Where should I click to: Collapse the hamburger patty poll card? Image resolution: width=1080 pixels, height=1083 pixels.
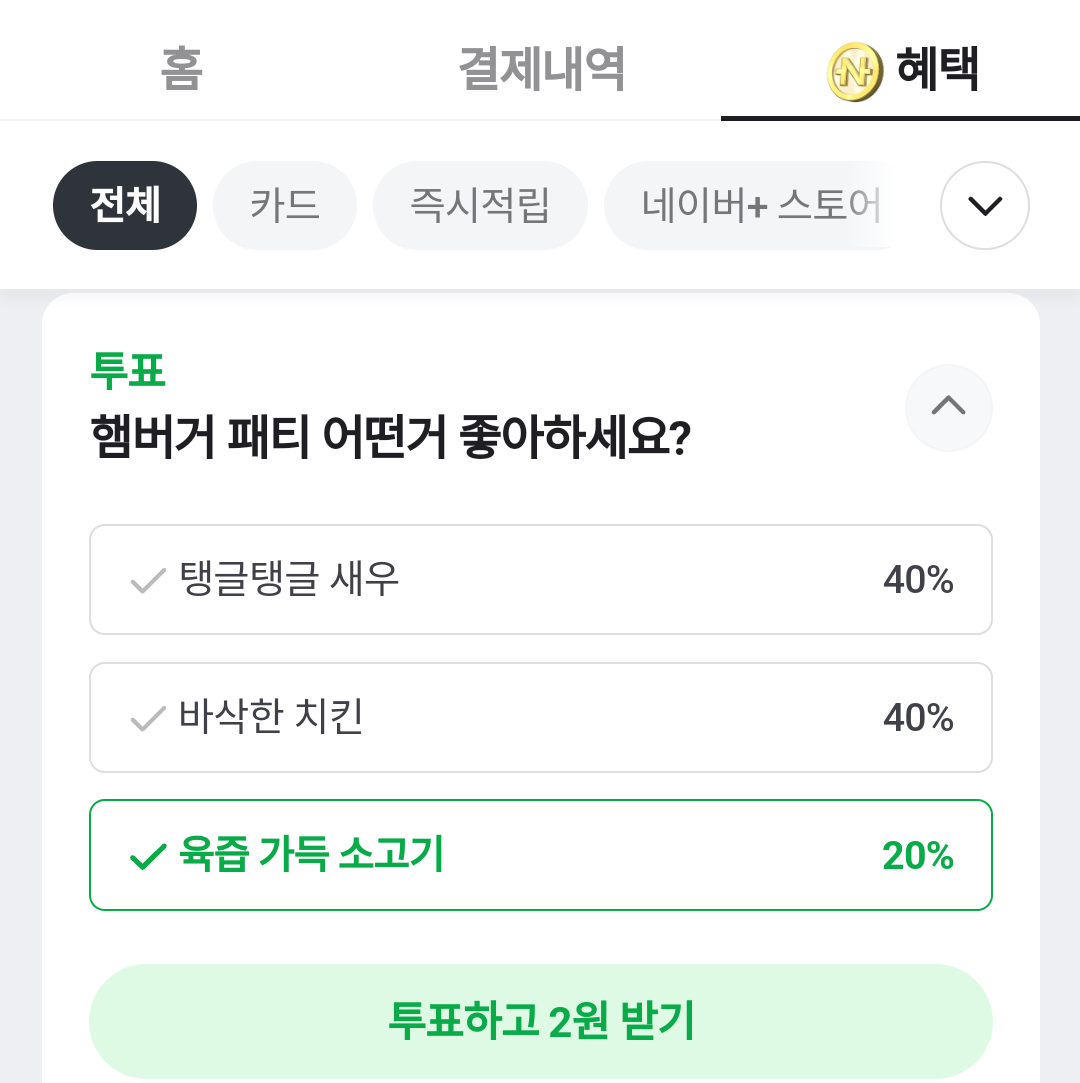[x=948, y=407]
